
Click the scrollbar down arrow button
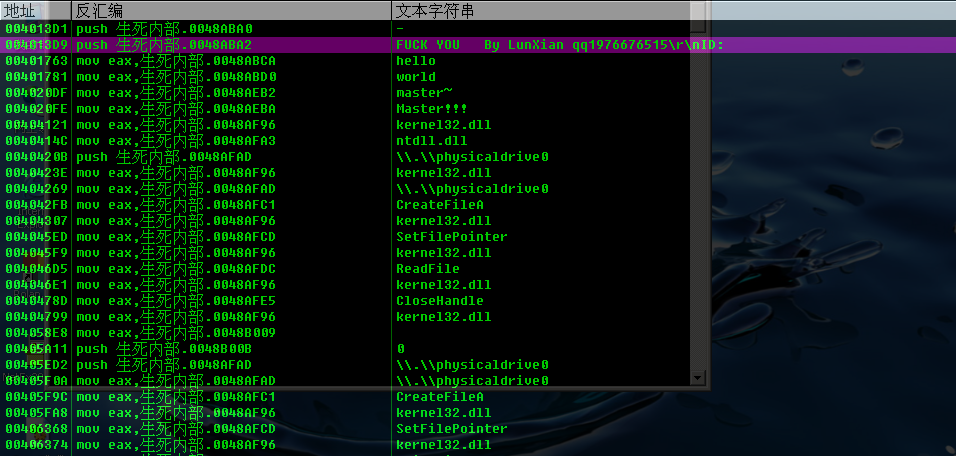click(698, 378)
